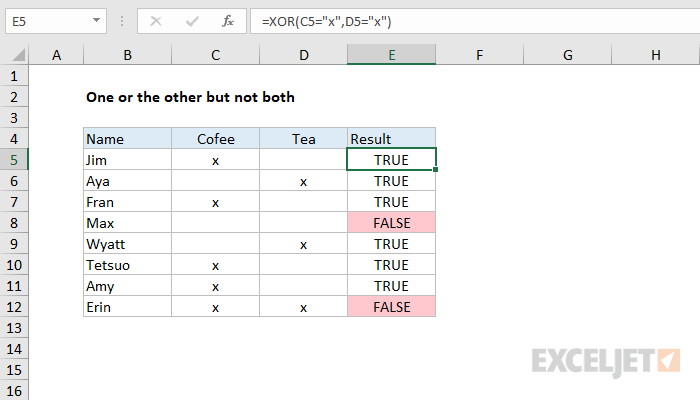Select column C header
This screenshot has width=700, height=400.
click(x=216, y=55)
